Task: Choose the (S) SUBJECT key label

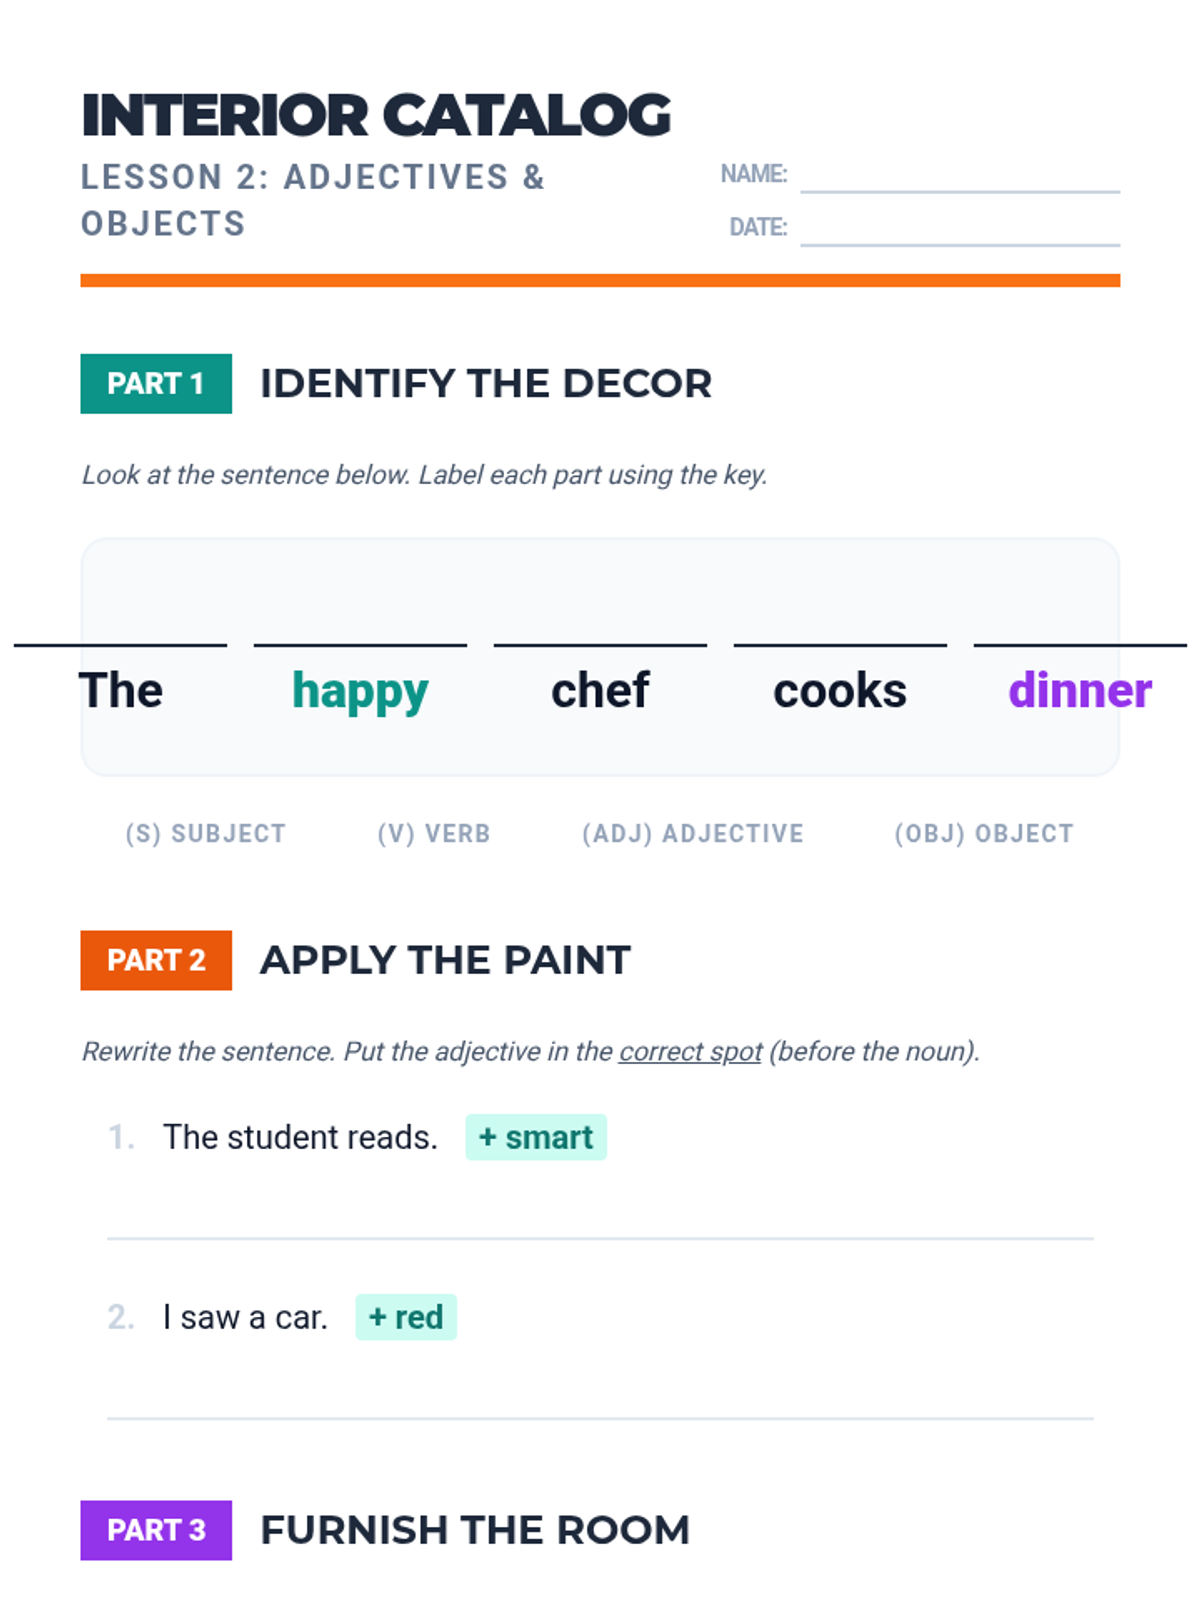Action: tap(206, 833)
